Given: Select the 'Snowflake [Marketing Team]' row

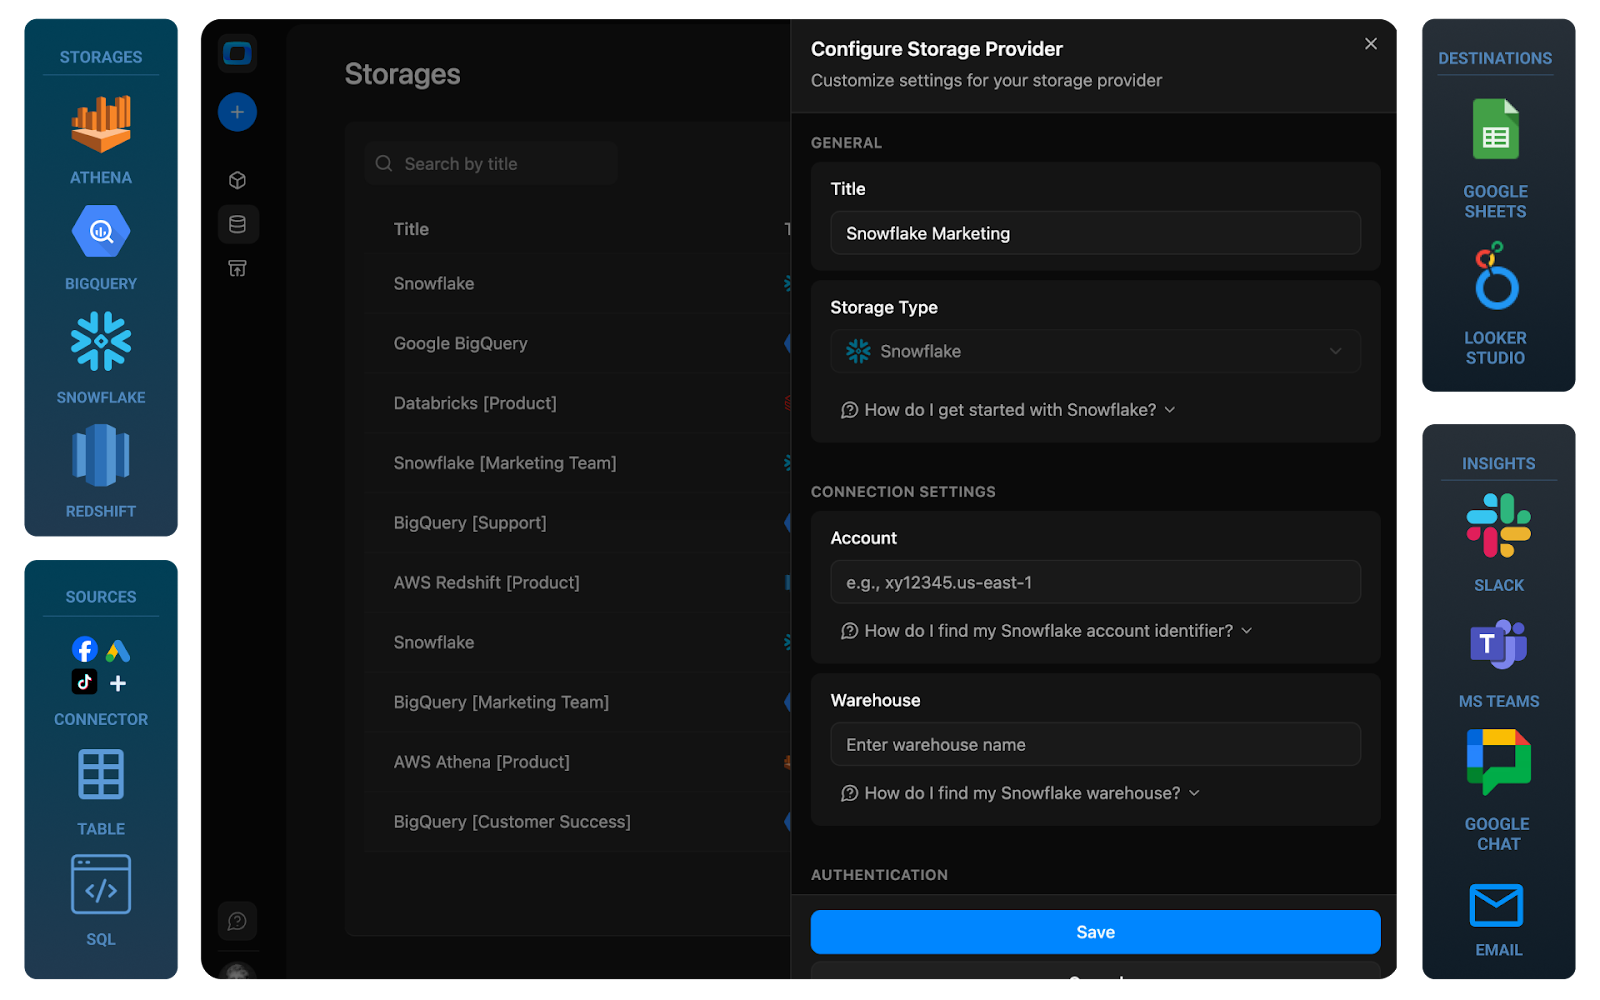Looking at the screenshot, I should coord(505,463).
